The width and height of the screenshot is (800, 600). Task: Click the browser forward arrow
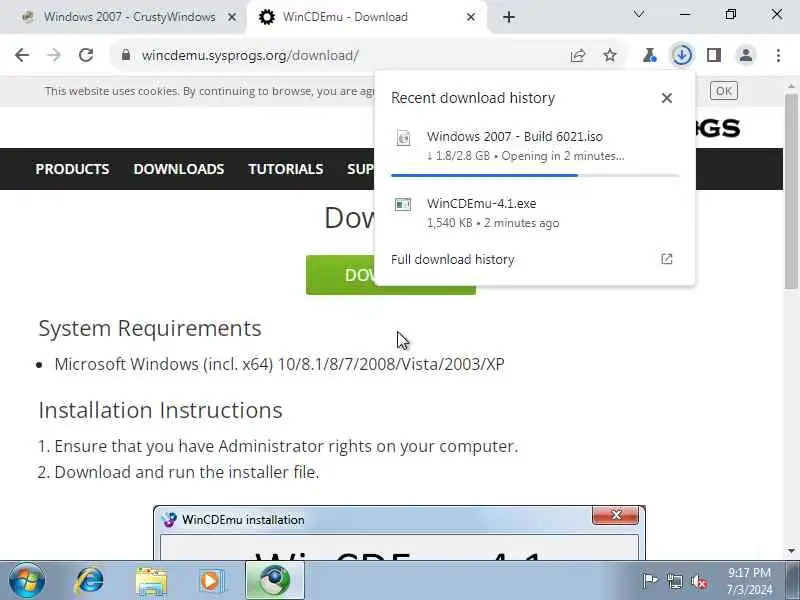point(54,55)
